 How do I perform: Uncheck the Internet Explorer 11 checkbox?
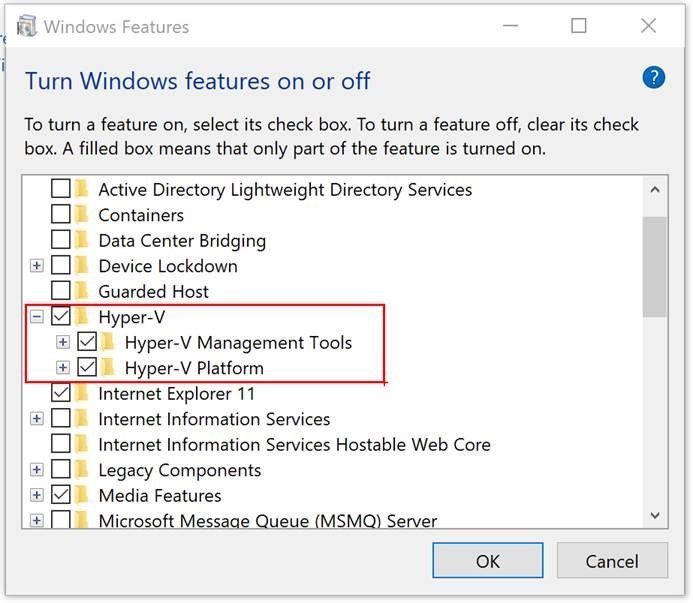click(61, 394)
